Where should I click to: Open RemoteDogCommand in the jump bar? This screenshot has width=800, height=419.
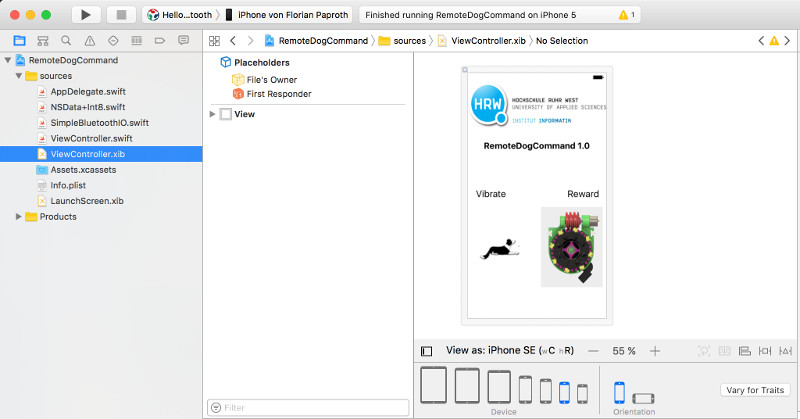316,41
